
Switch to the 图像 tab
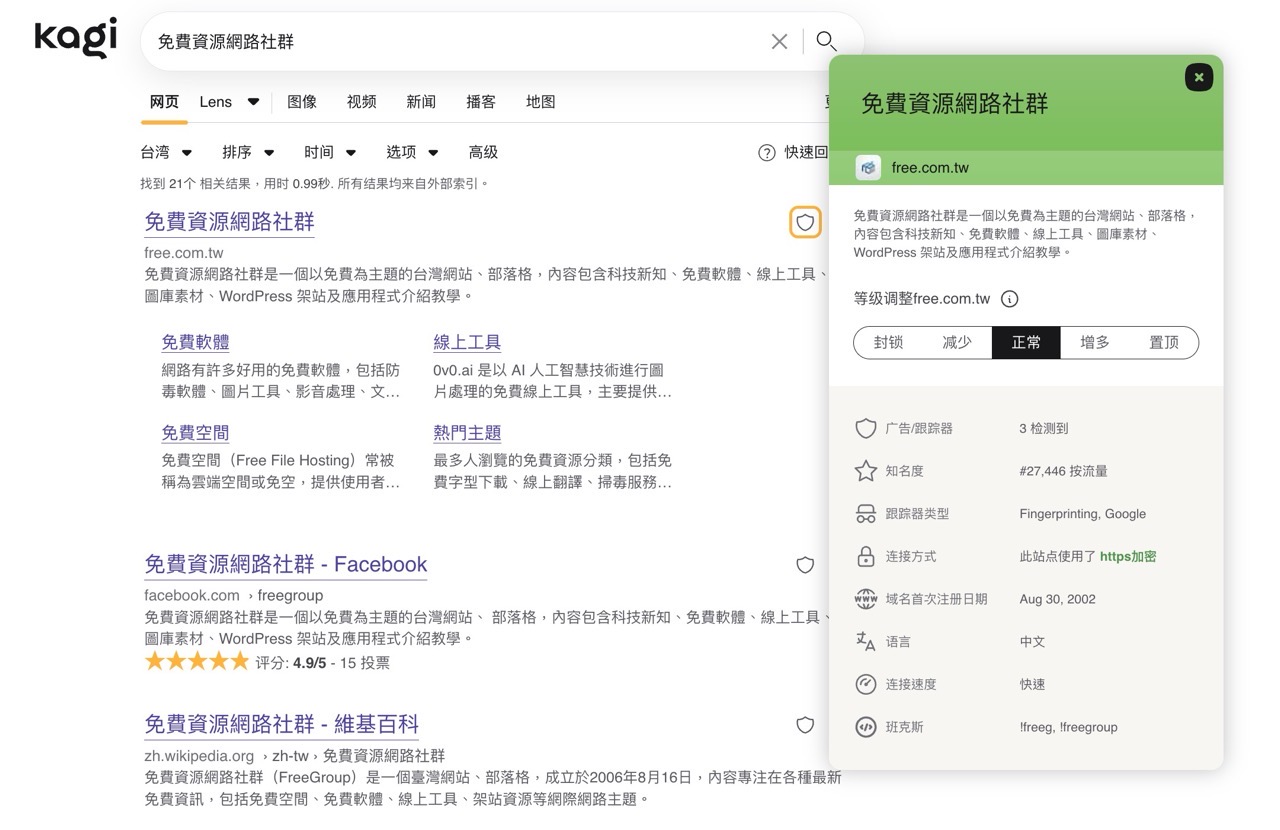[x=302, y=102]
